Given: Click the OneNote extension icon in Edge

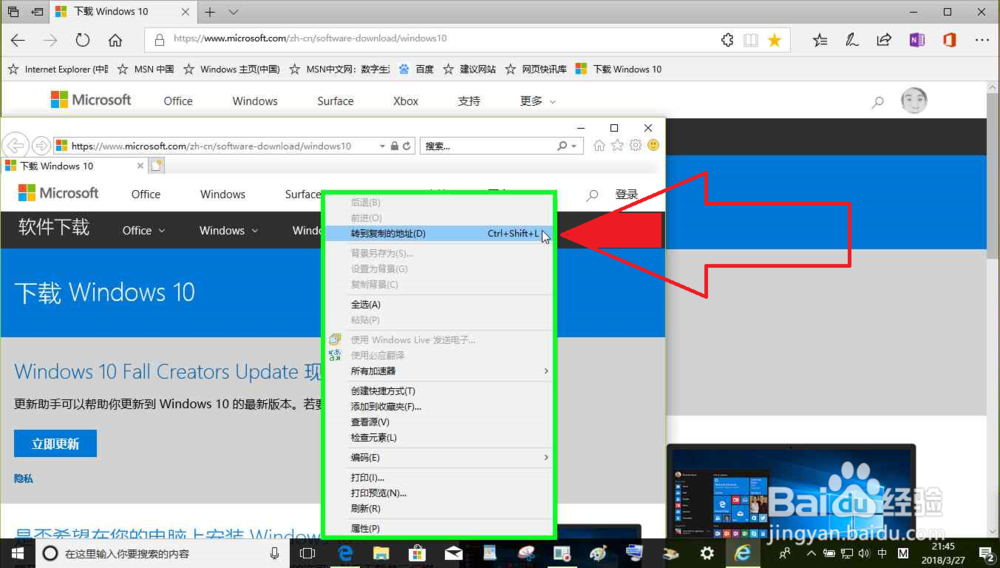Looking at the screenshot, I should click(916, 40).
